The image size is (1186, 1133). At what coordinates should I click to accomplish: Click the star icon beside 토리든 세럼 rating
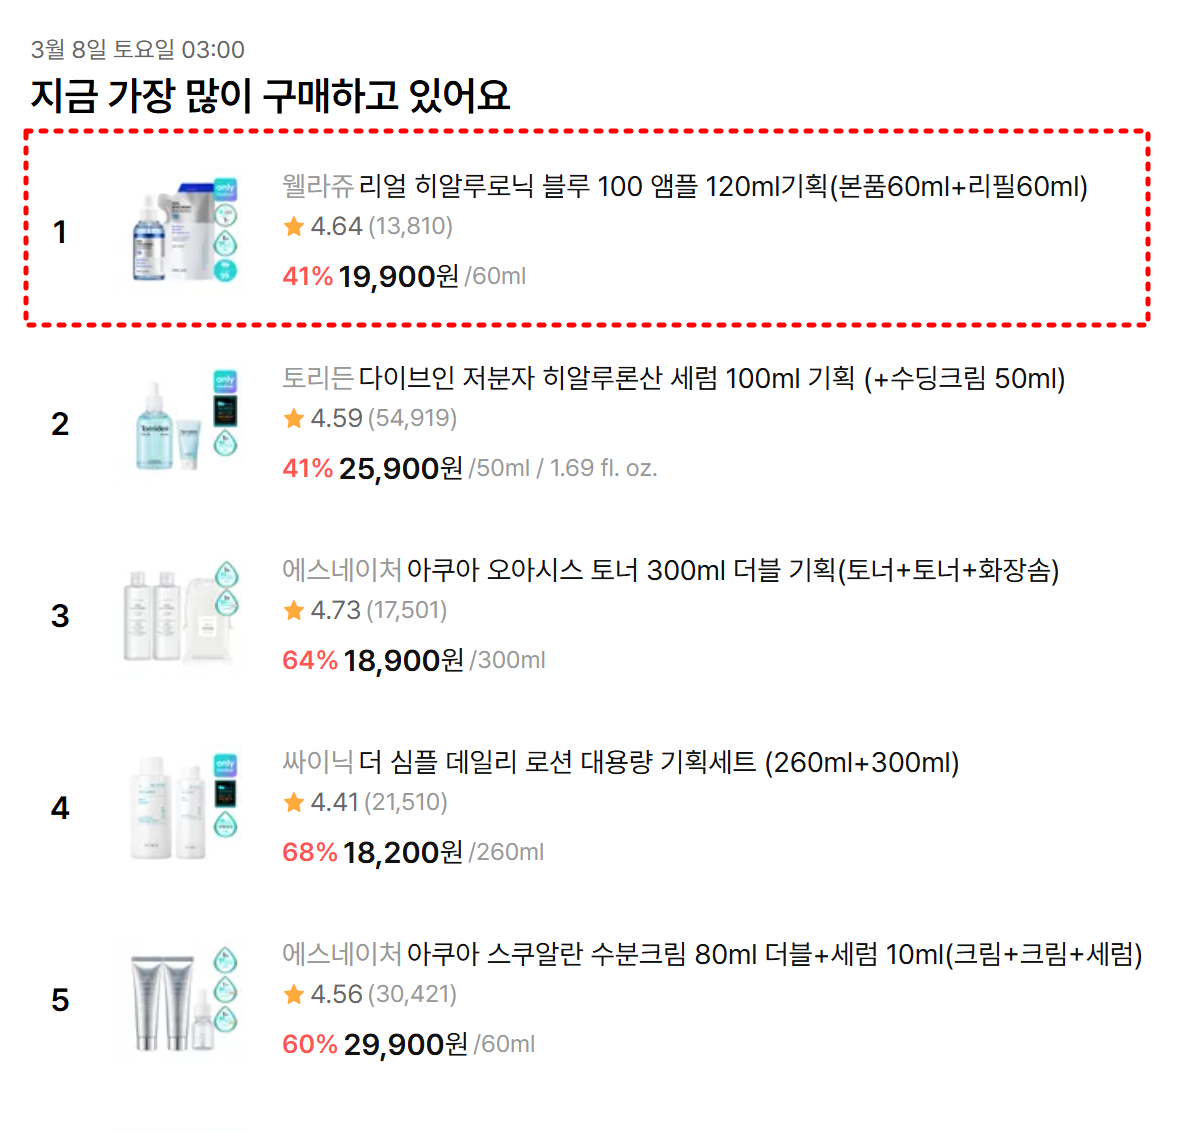click(292, 419)
